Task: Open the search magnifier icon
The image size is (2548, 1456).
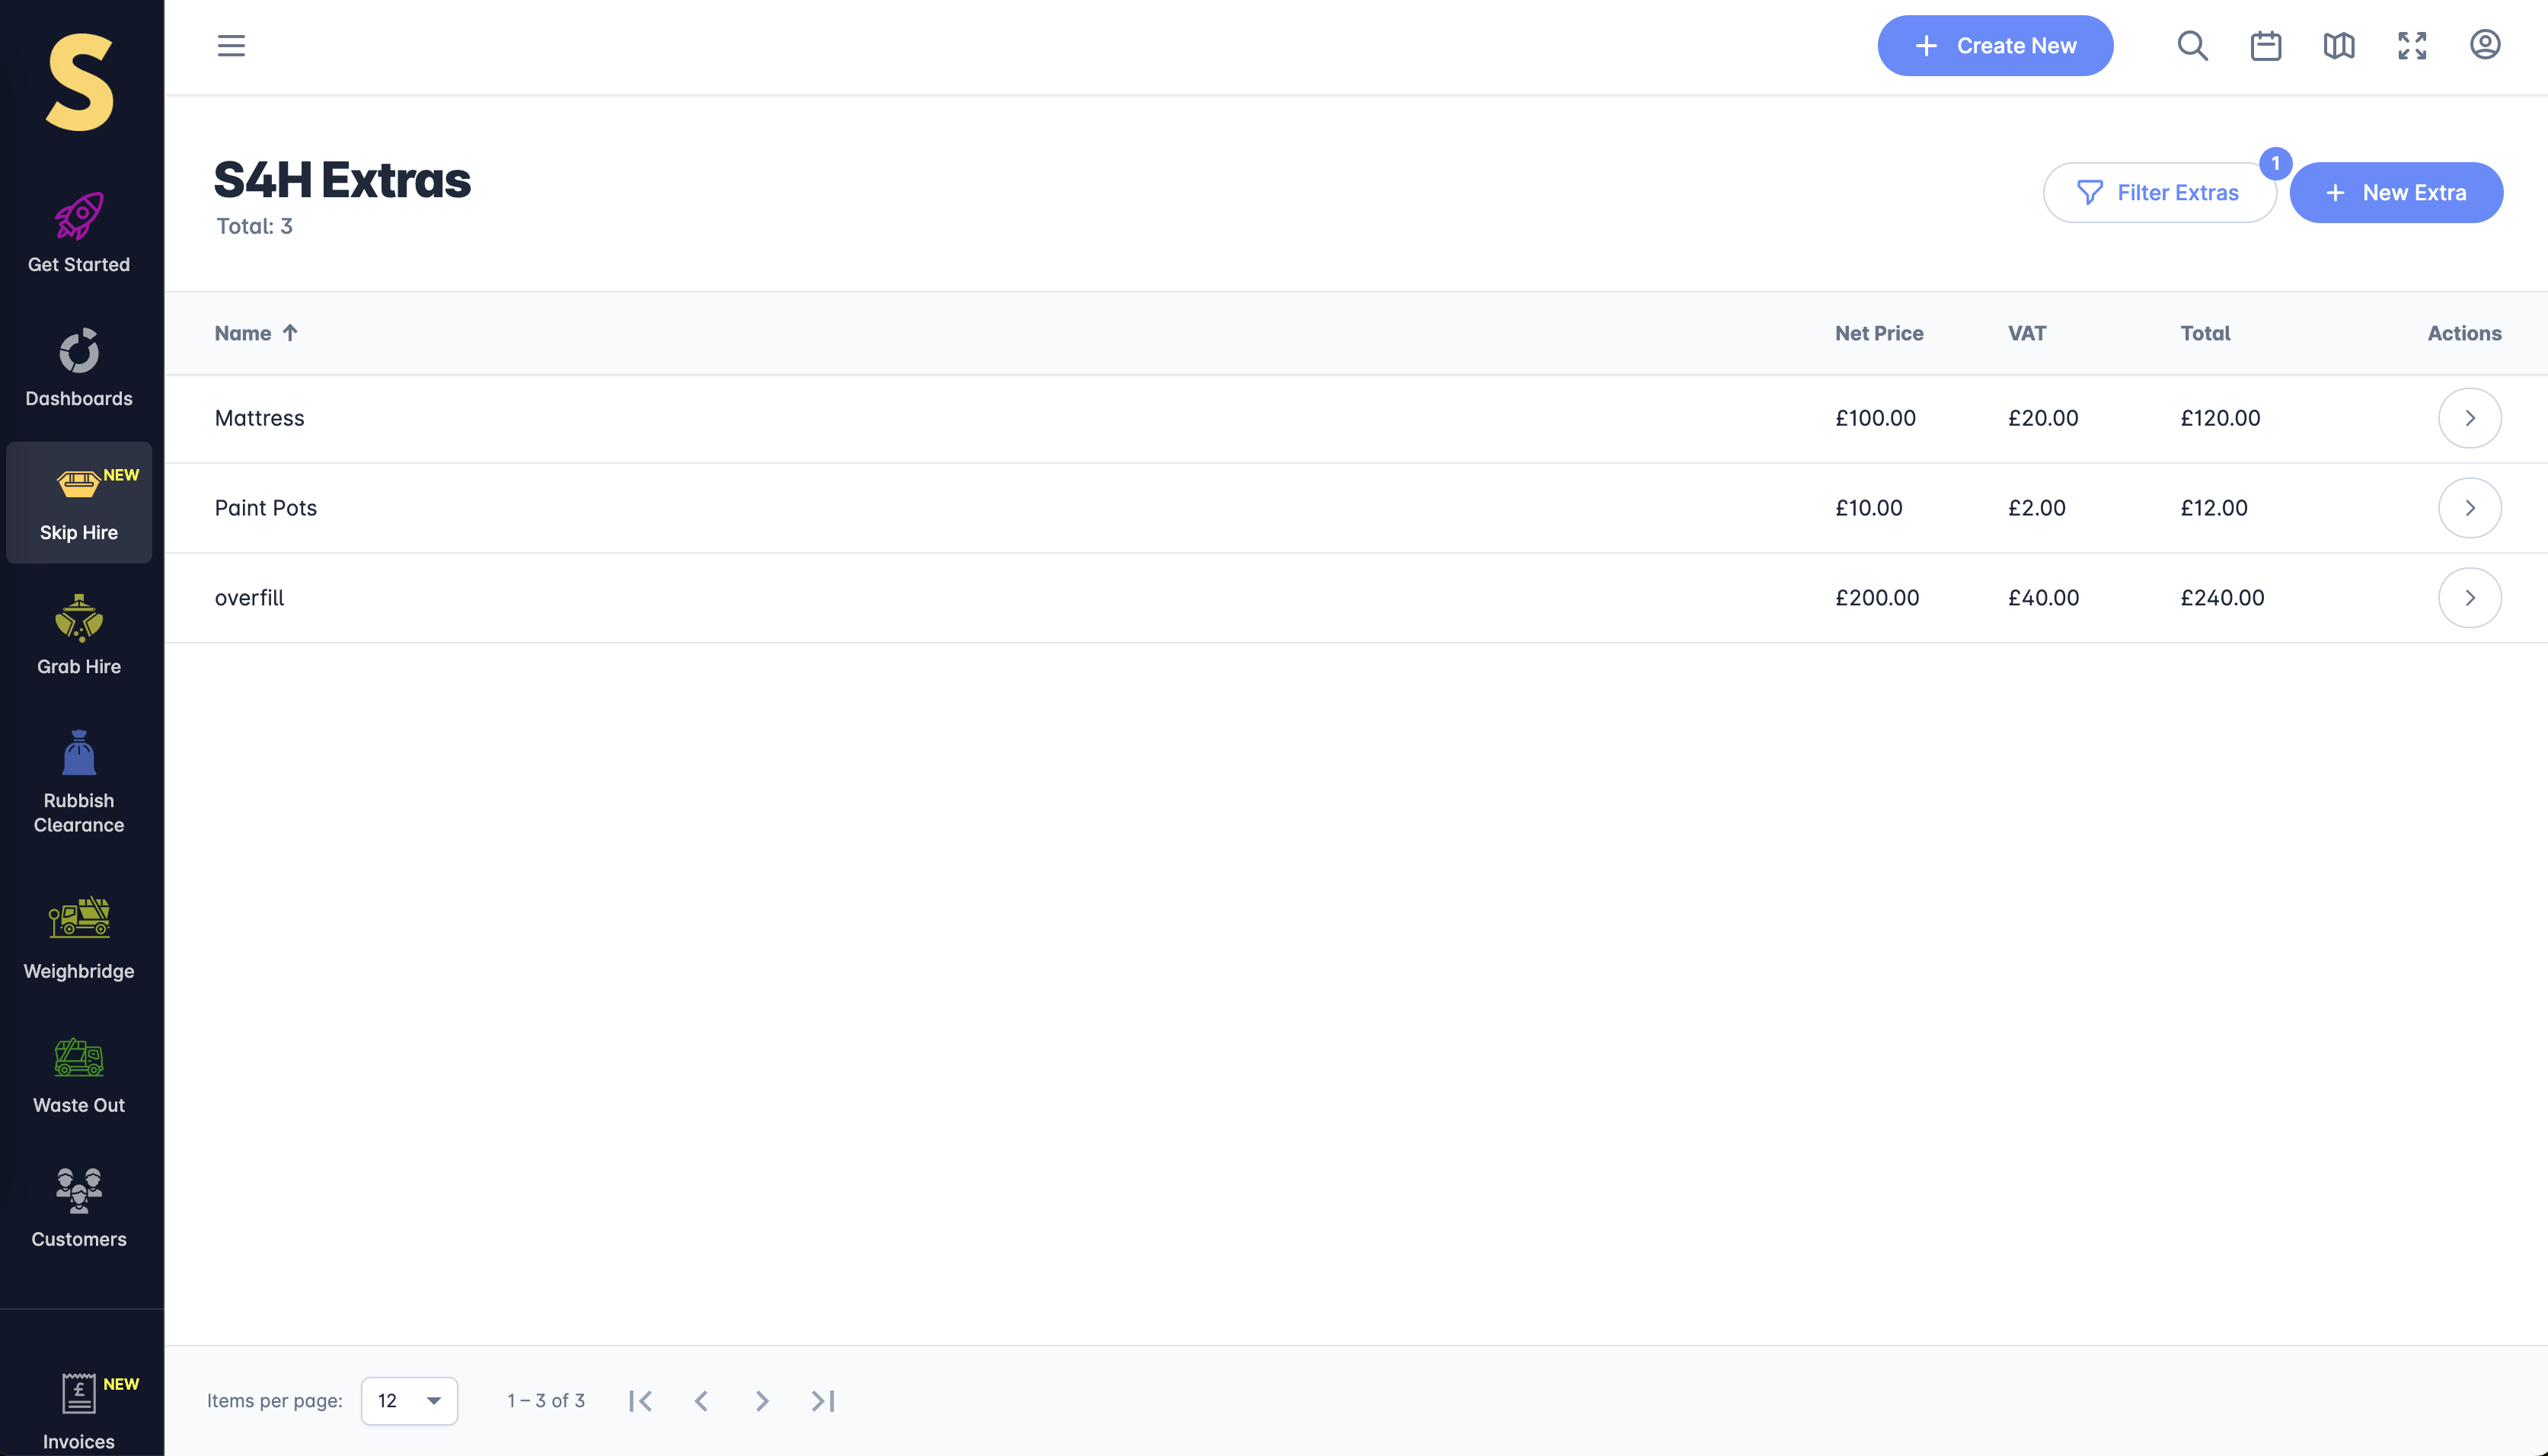Action: (x=2192, y=46)
